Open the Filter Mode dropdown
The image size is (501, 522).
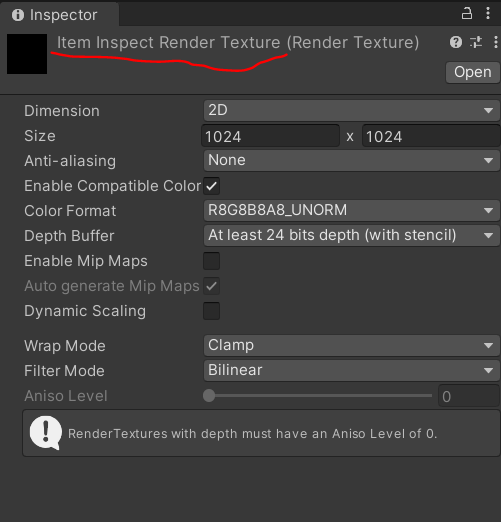pos(352,370)
